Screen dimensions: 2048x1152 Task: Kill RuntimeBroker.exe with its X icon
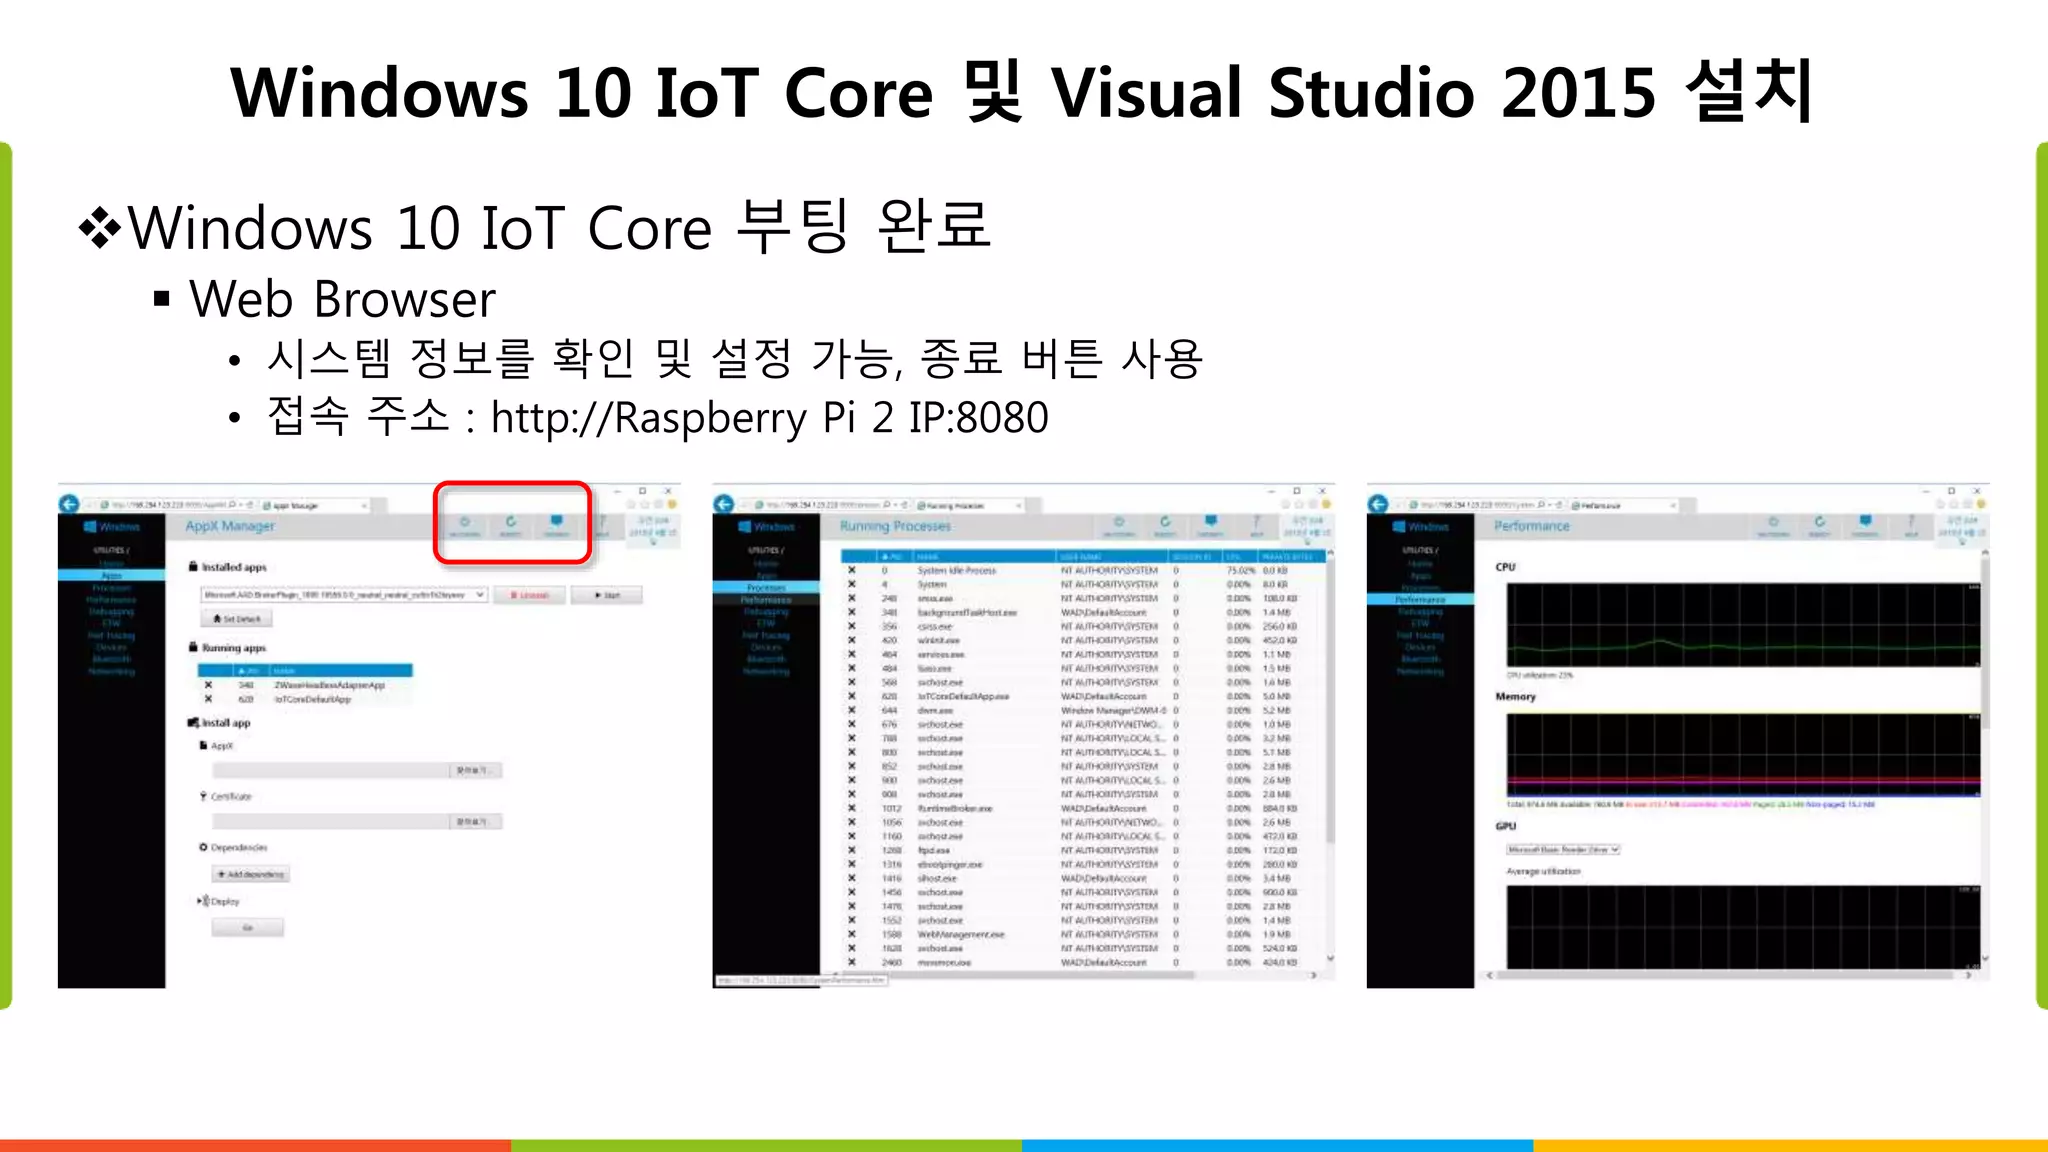coord(852,808)
